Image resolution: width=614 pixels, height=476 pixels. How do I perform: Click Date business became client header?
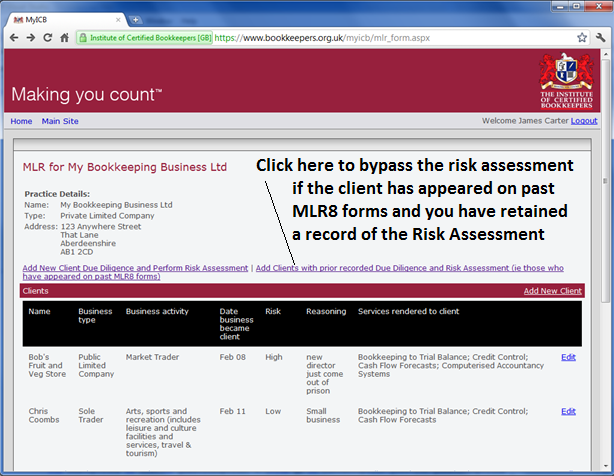tap(236, 324)
